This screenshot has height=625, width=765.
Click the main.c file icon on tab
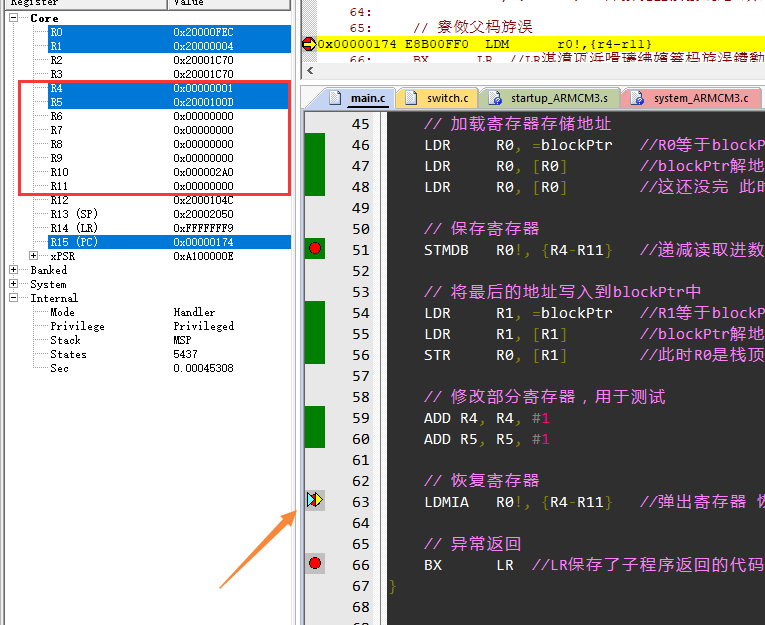click(335, 98)
